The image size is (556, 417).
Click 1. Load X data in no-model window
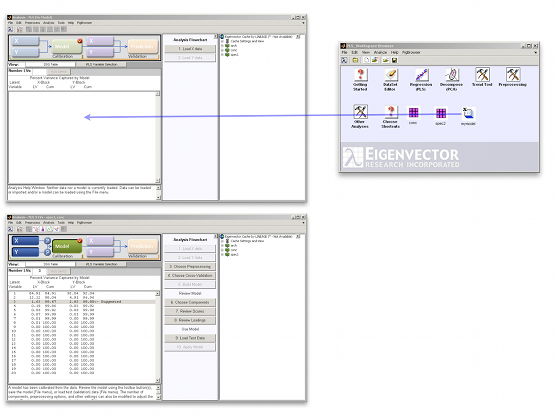pyautogui.click(x=190, y=49)
